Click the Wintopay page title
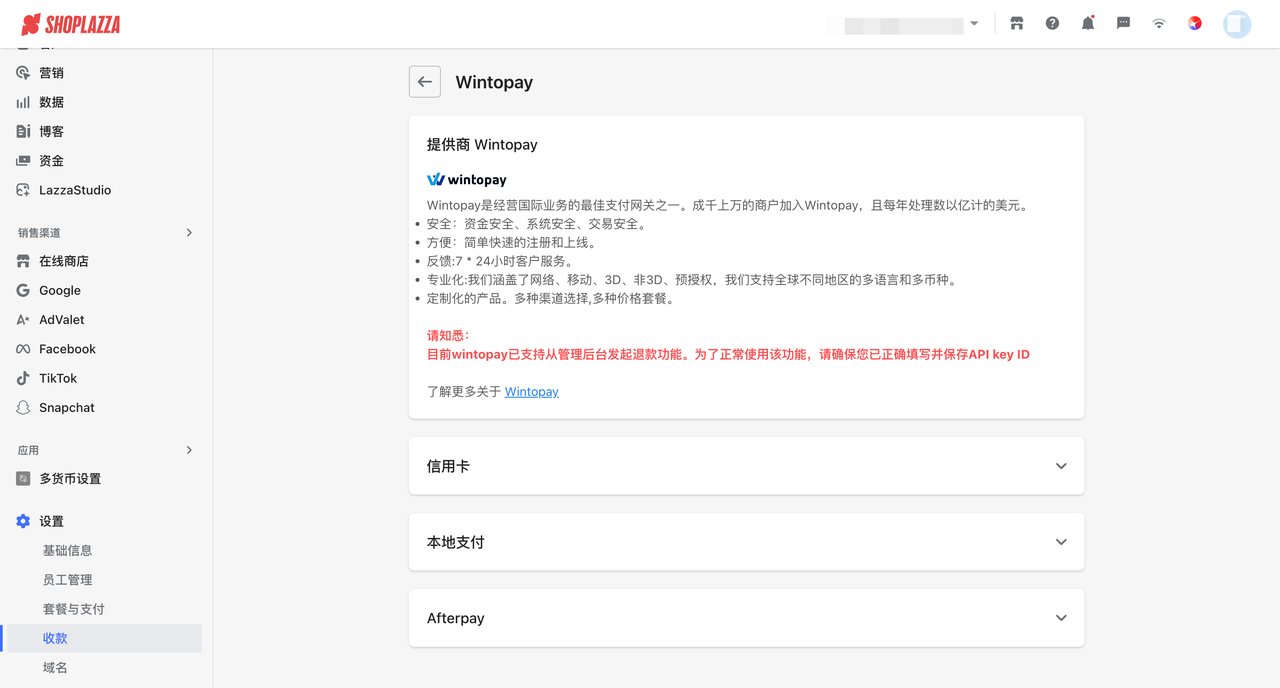Image resolution: width=1280 pixels, height=688 pixels. tap(494, 82)
